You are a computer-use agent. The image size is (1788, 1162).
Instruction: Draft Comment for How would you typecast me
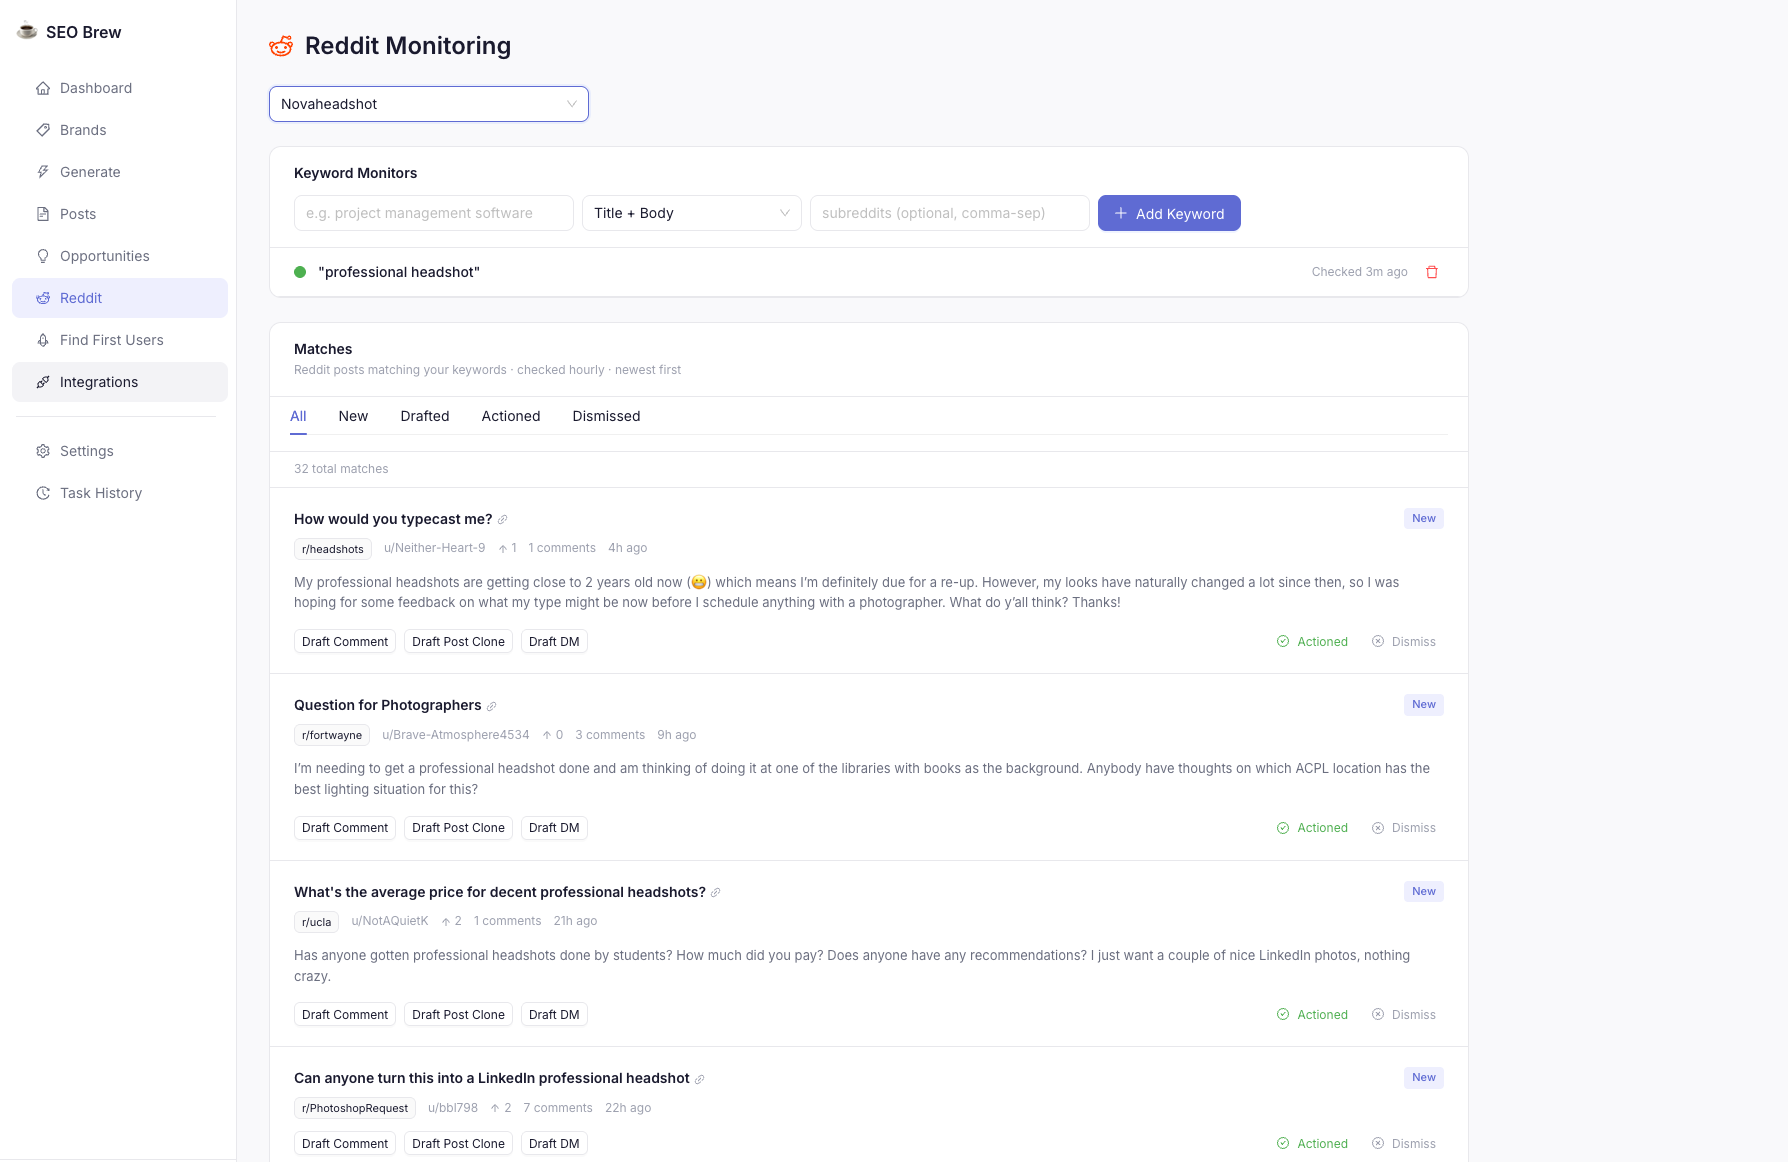[x=345, y=642]
